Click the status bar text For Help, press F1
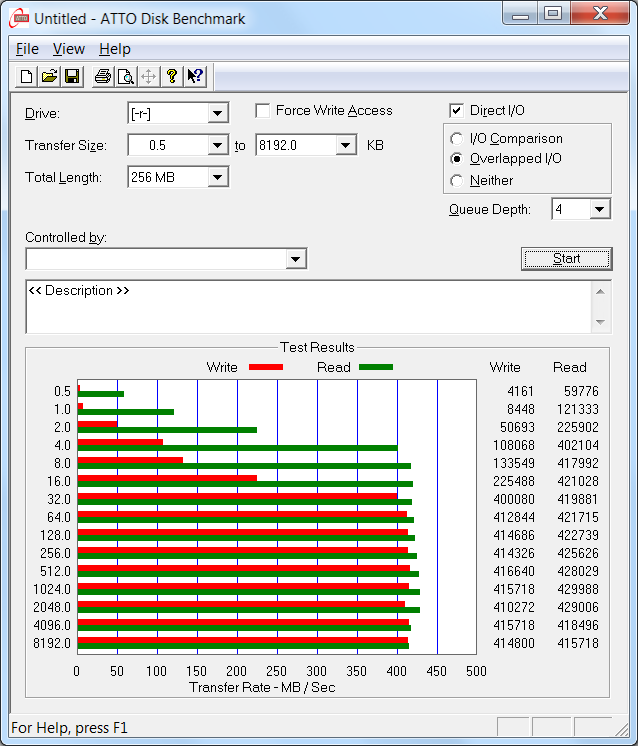Image resolution: width=638 pixels, height=746 pixels. [69, 728]
